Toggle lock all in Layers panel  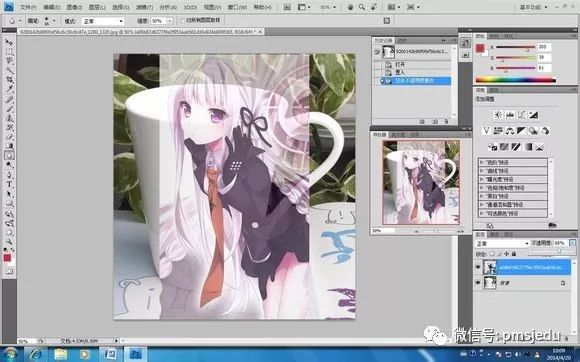[x=514, y=254]
